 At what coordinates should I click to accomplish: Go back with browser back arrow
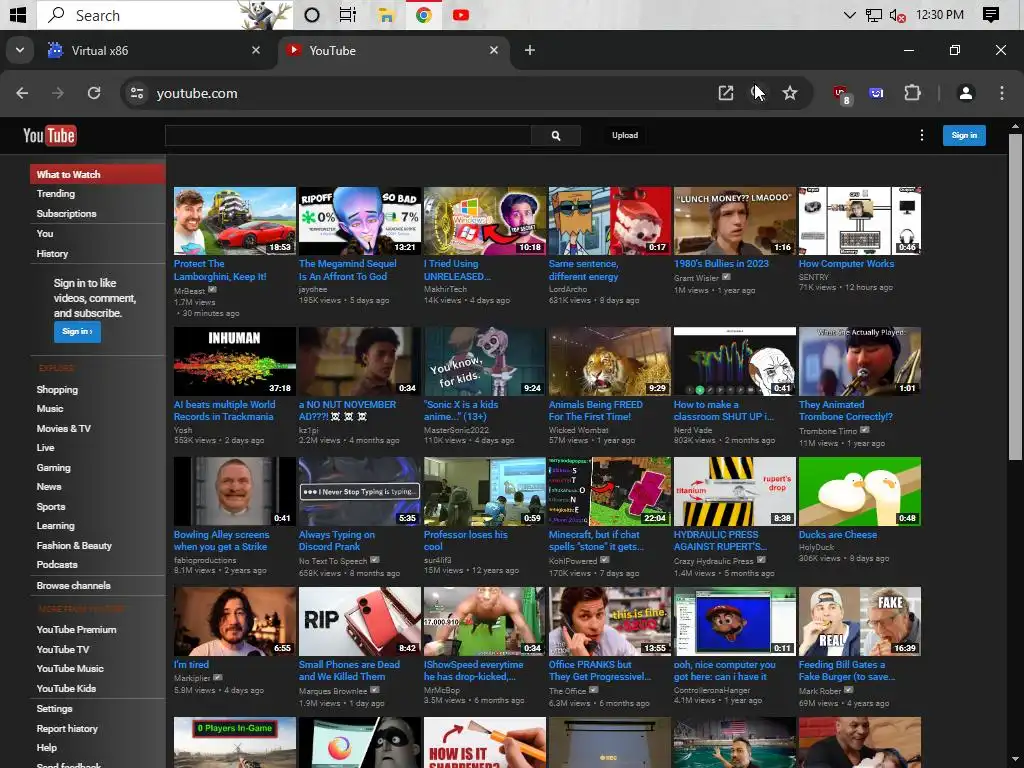pyautogui.click(x=22, y=93)
